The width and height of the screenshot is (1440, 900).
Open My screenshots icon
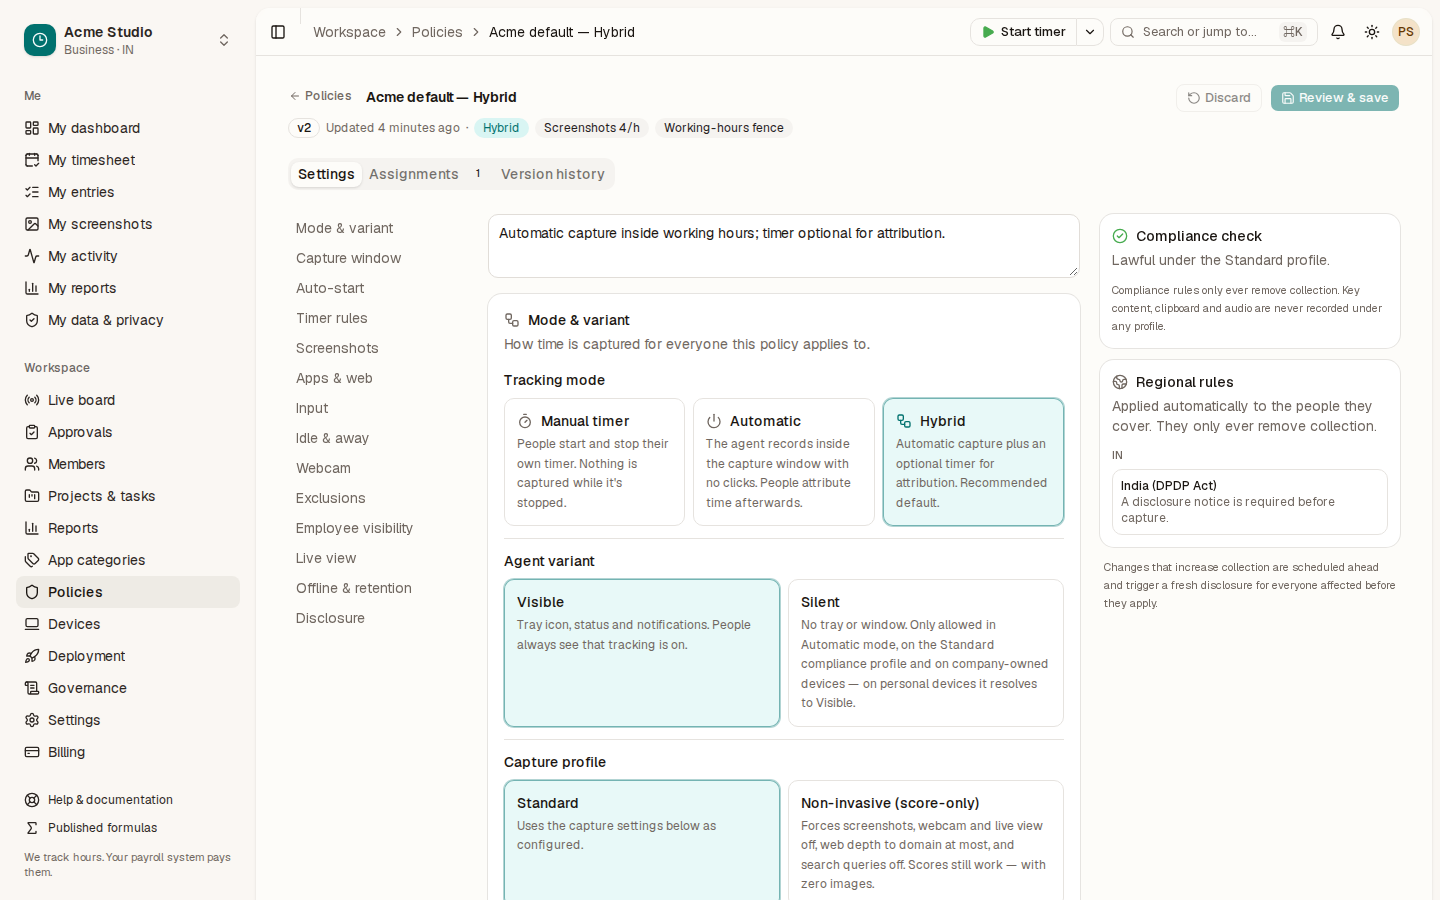[32, 224]
